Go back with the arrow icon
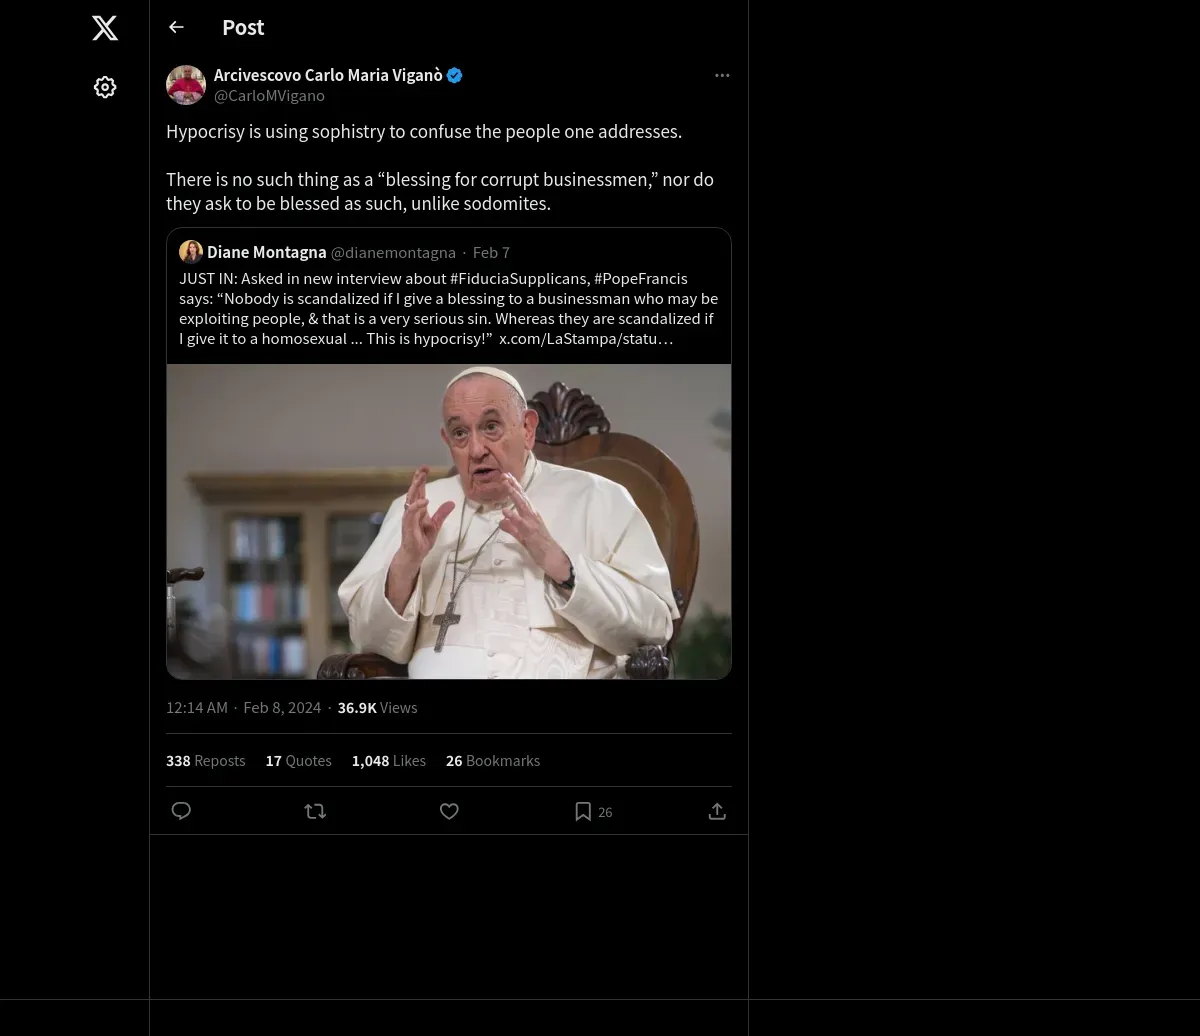Image resolution: width=1200 pixels, height=1036 pixels. (x=177, y=27)
